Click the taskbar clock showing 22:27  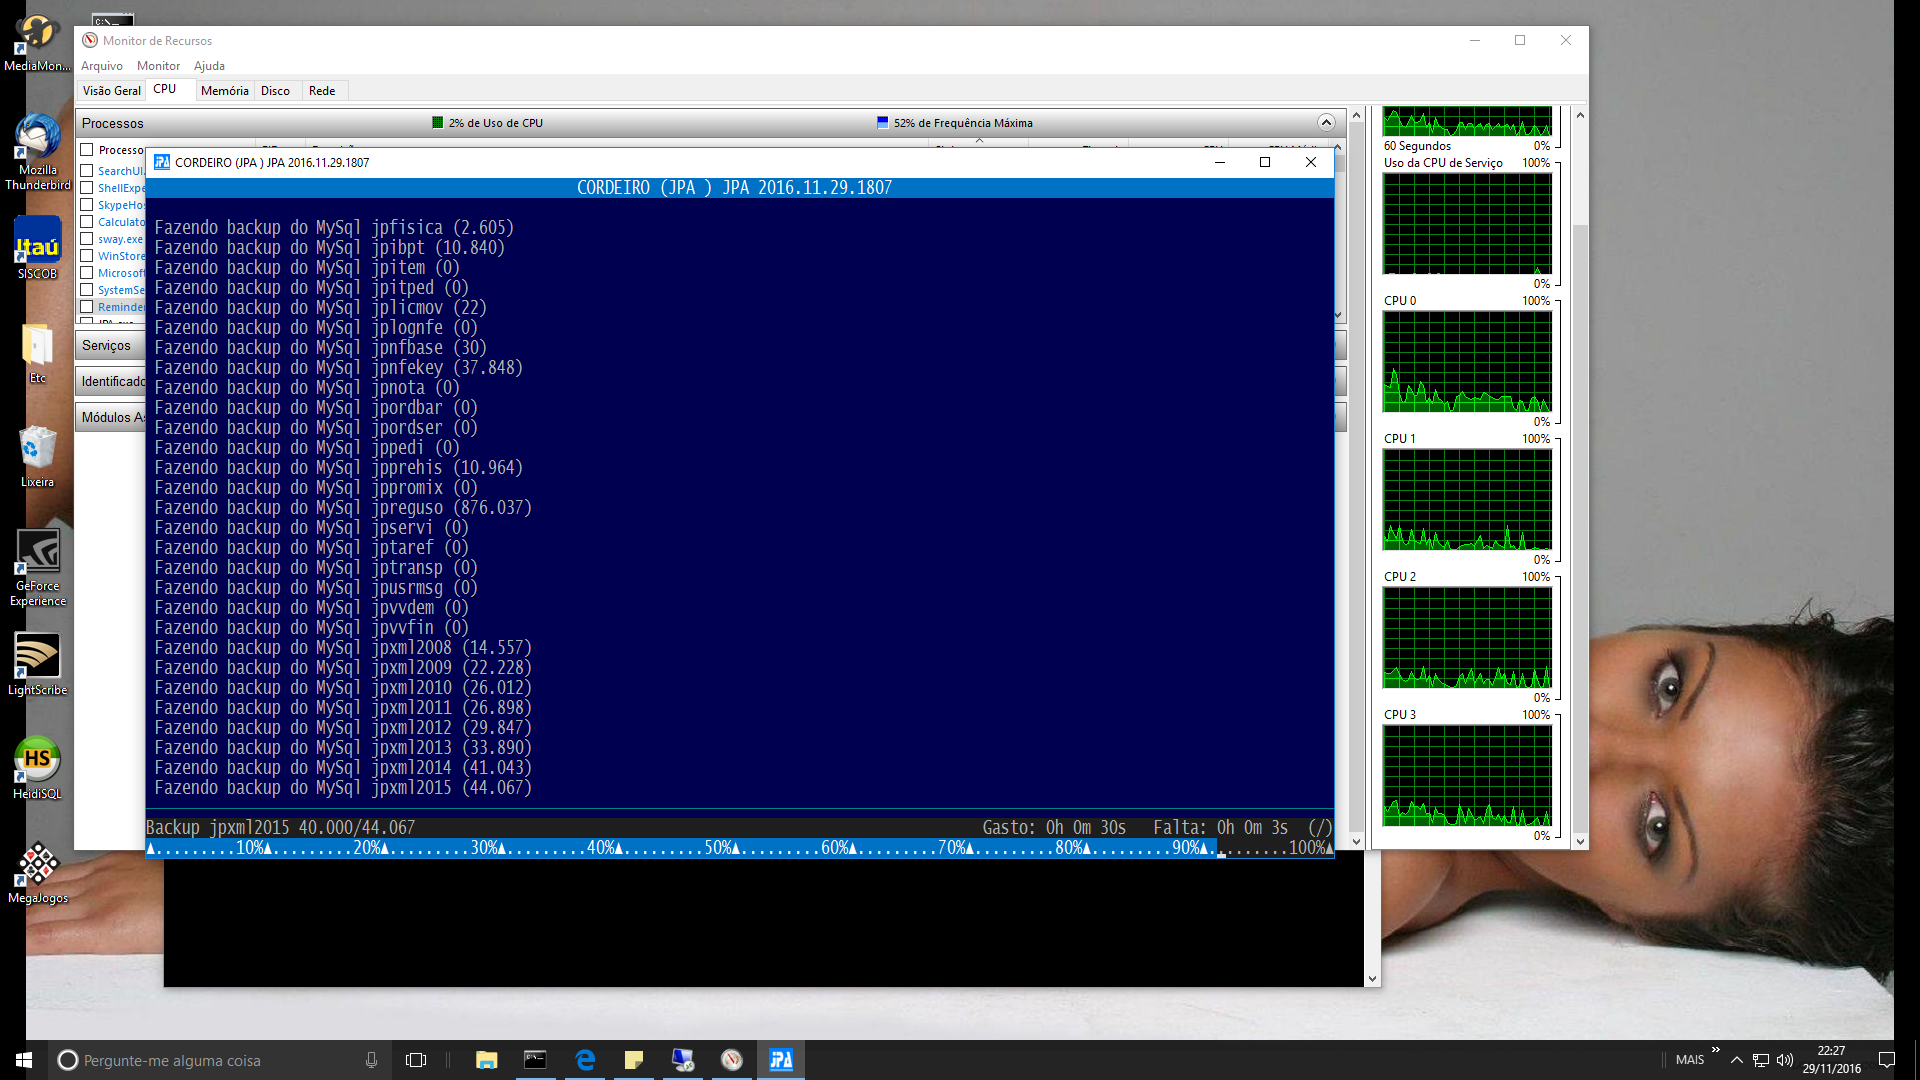click(x=1831, y=1060)
